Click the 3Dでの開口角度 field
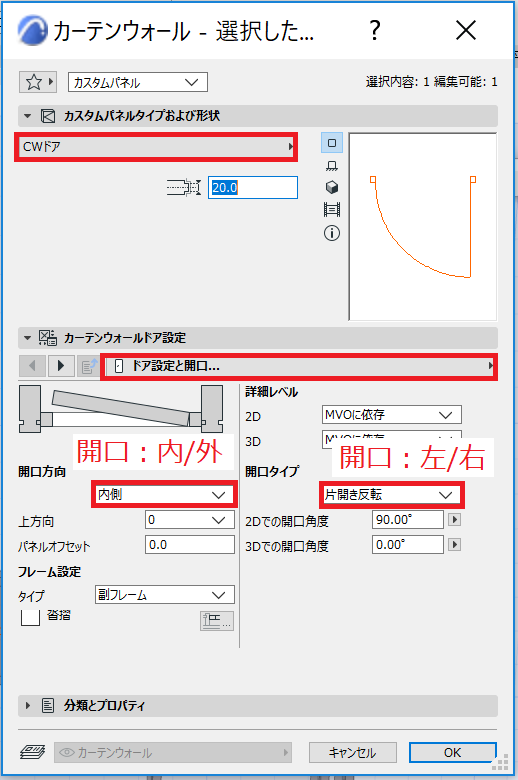Viewport: 518px width, 780px height. (x=408, y=545)
